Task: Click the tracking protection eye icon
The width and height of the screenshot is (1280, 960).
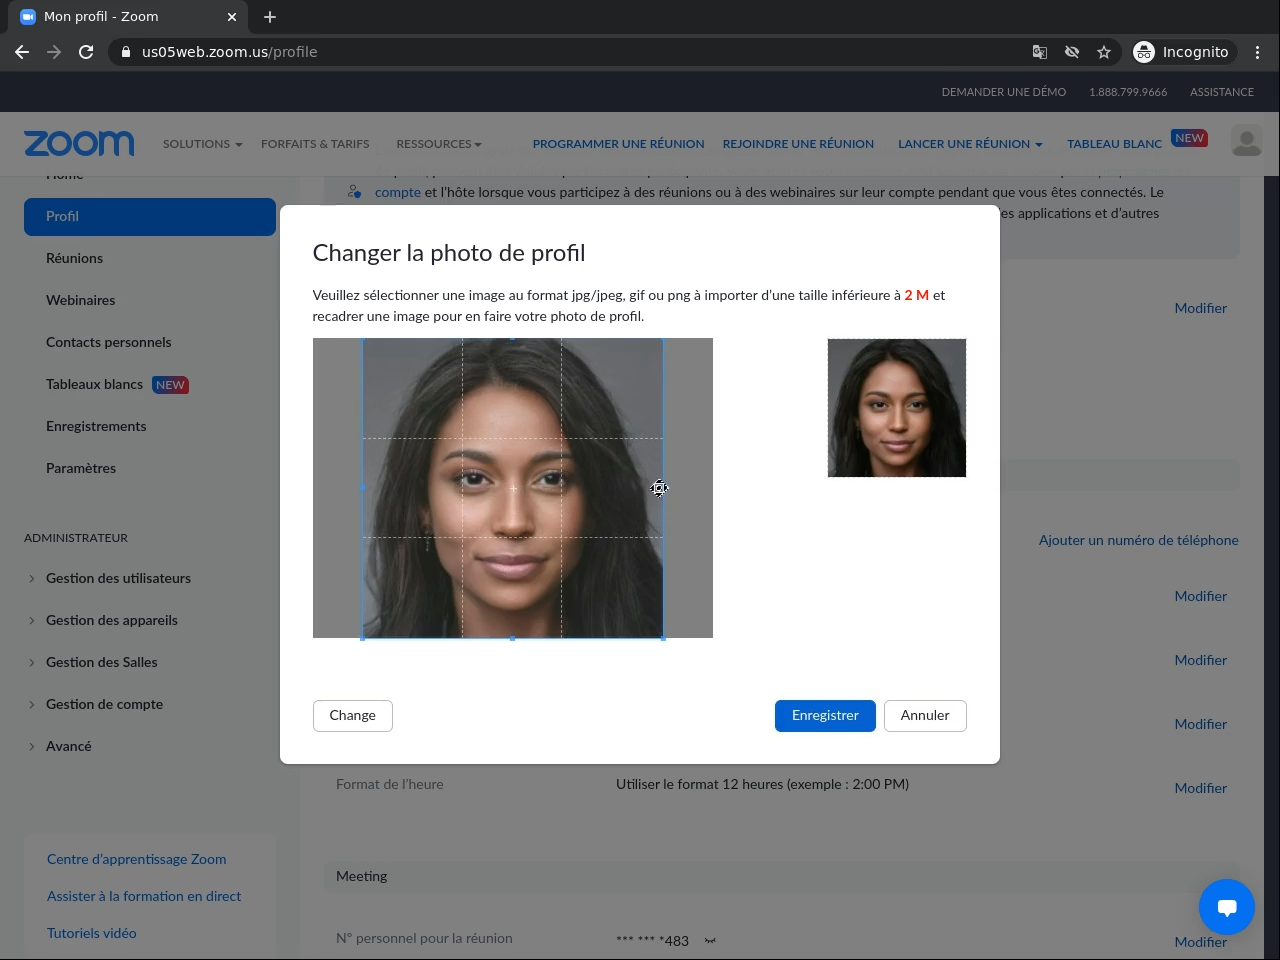Action: pyautogui.click(x=1072, y=52)
